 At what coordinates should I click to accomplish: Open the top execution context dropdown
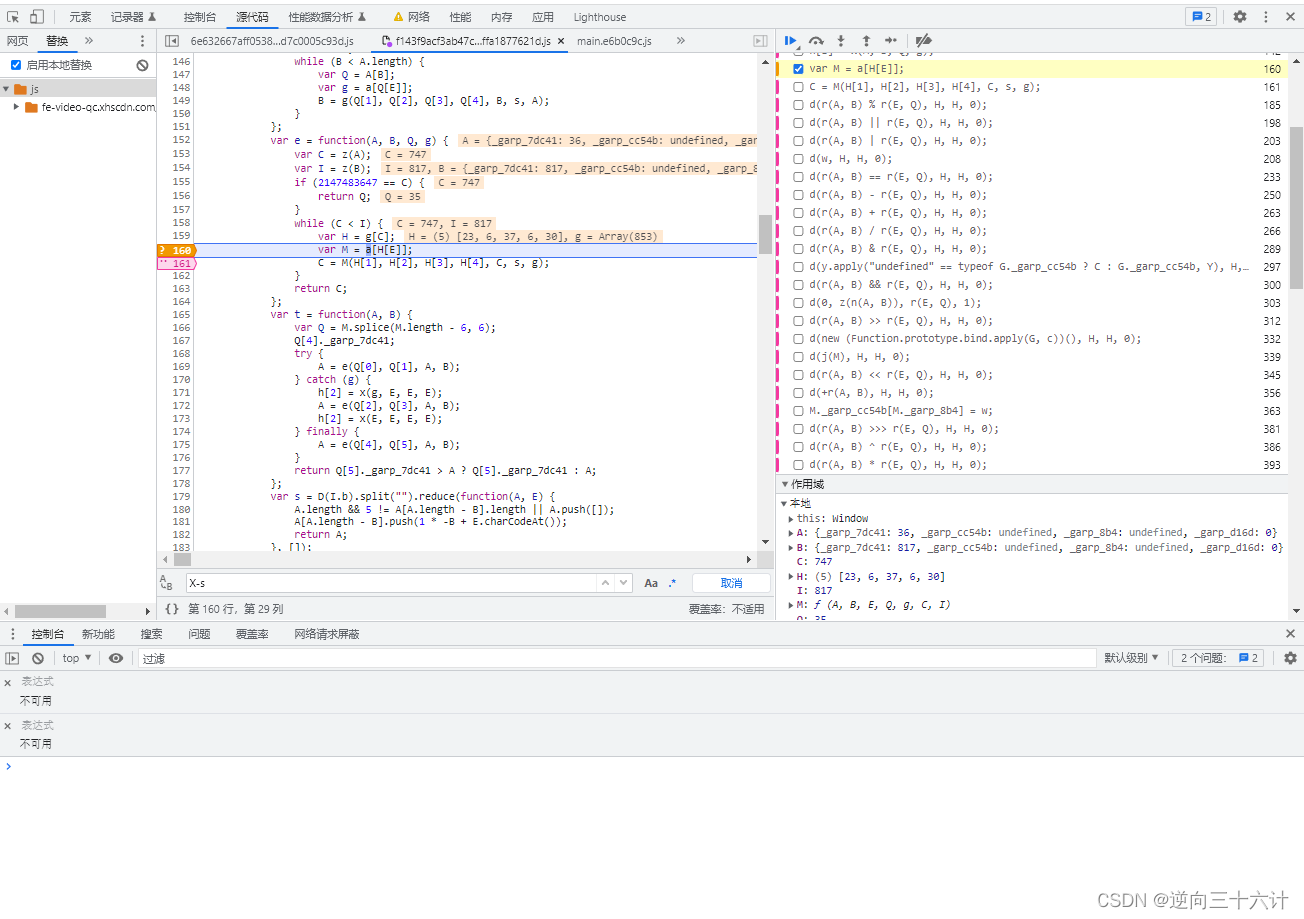point(77,658)
